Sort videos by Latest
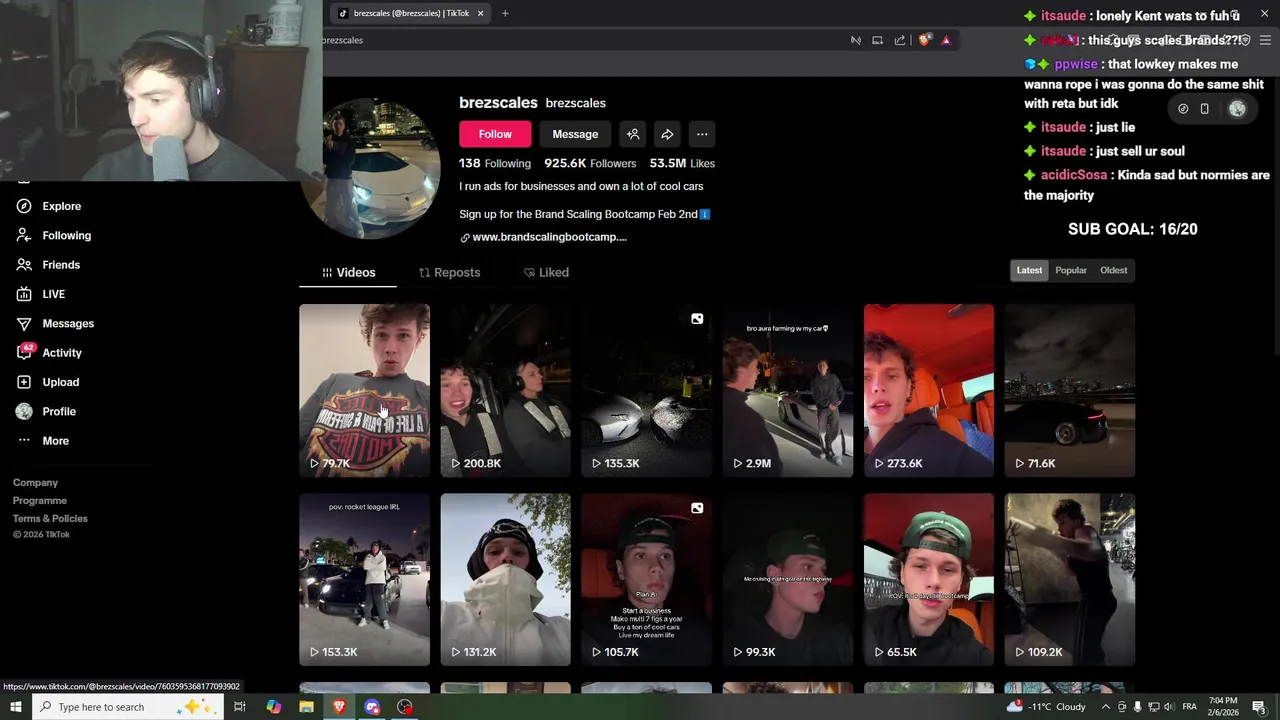The height and width of the screenshot is (720, 1280). pyautogui.click(x=1029, y=270)
